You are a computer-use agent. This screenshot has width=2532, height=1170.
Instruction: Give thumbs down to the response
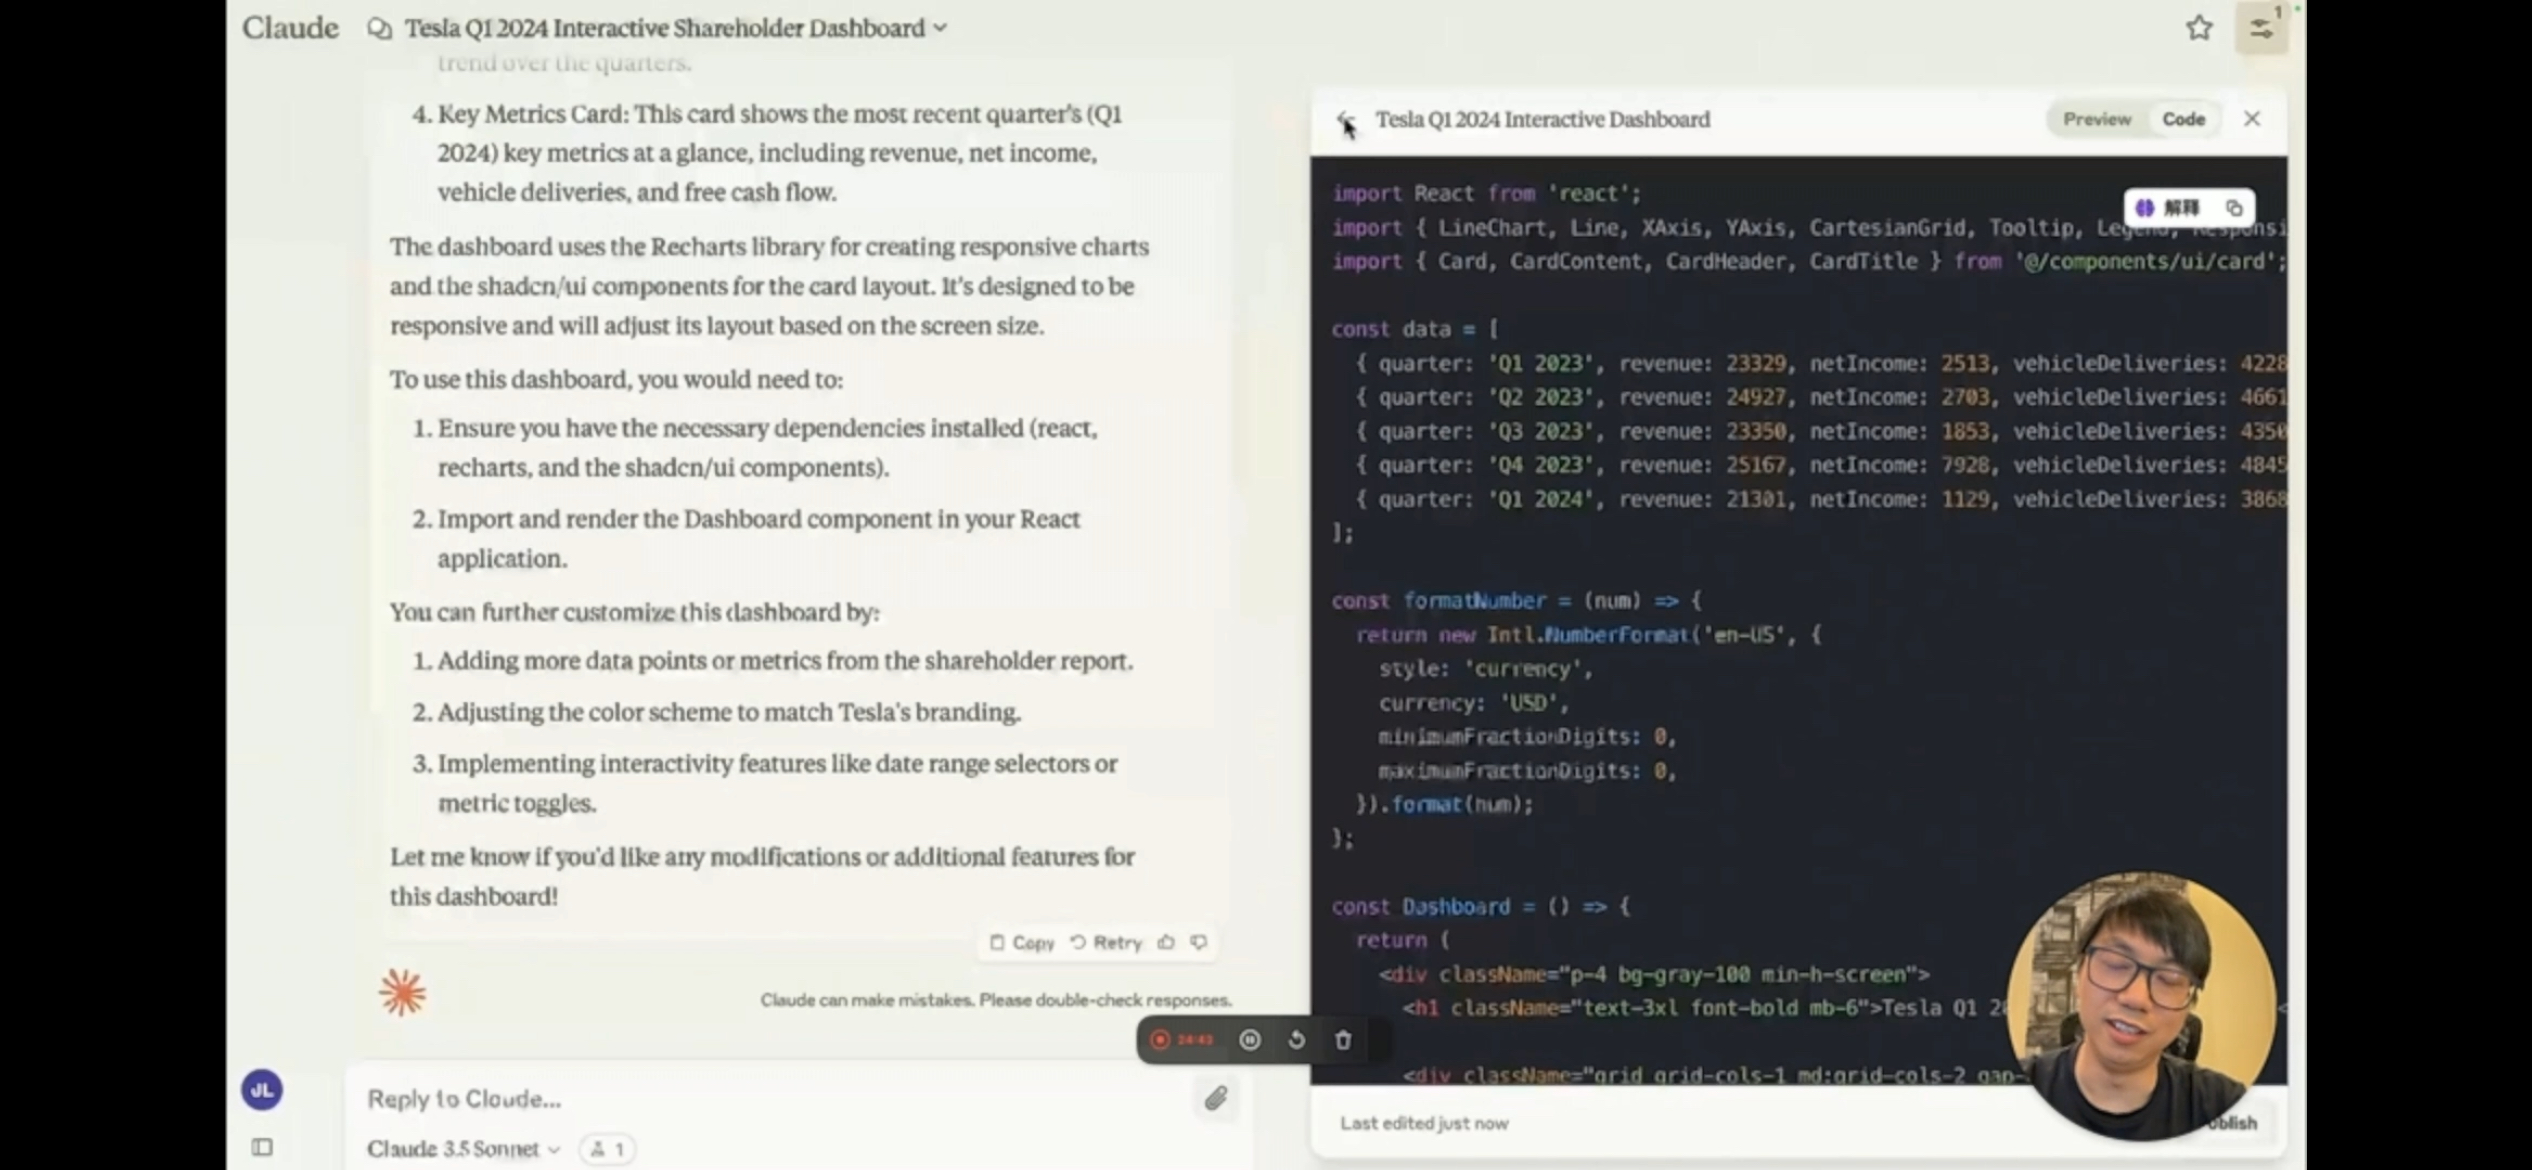(1199, 942)
